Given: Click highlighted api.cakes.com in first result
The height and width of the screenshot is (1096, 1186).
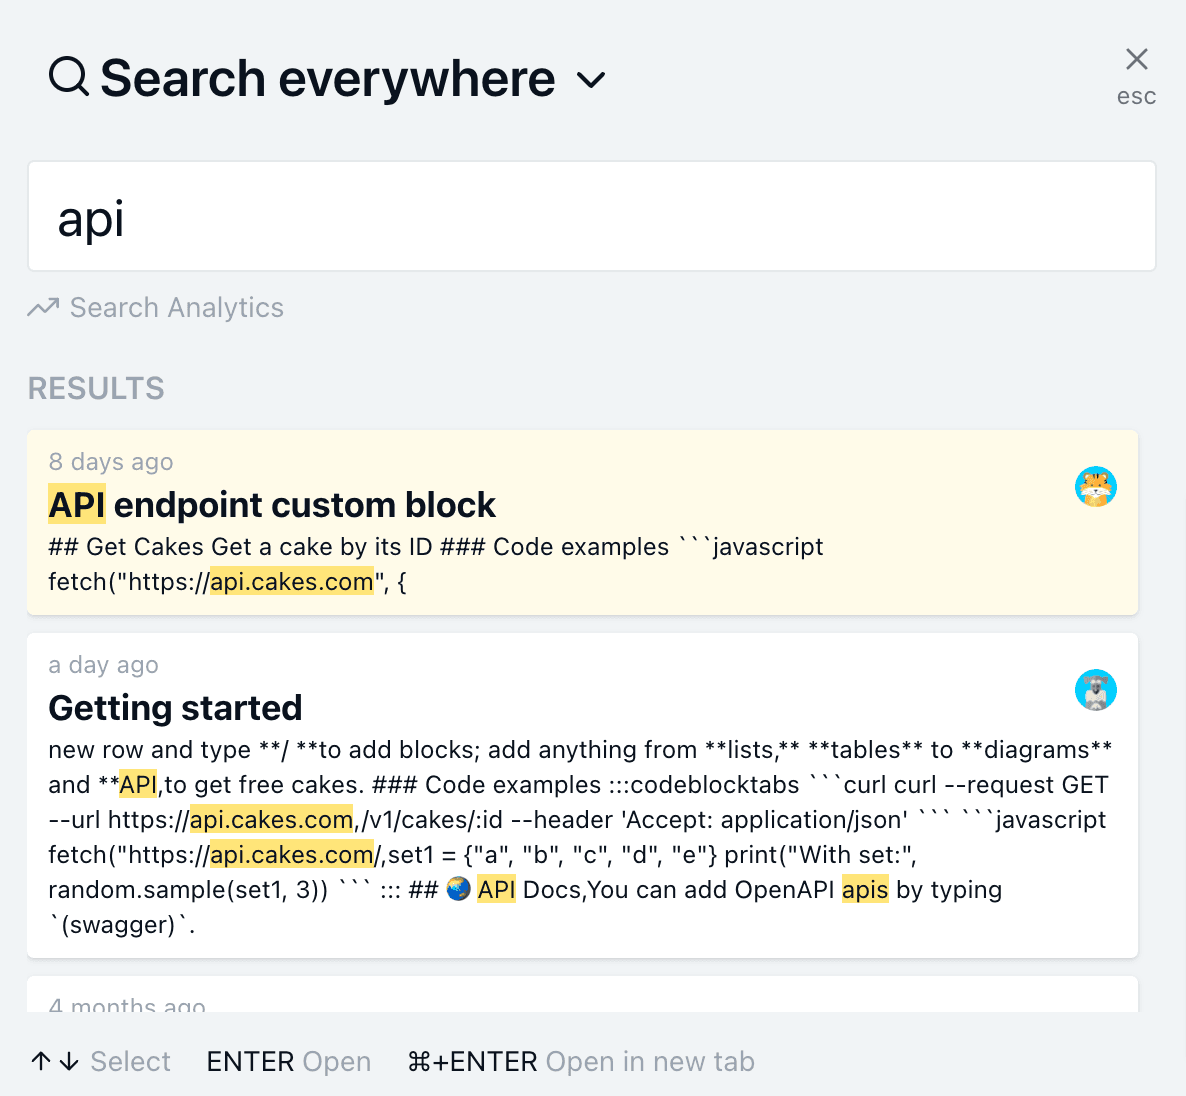Looking at the screenshot, I should tap(291, 581).
